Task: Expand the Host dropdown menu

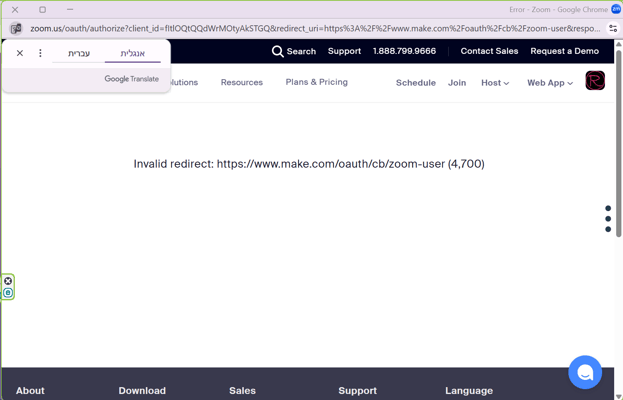Action: pyautogui.click(x=495, y=83)
